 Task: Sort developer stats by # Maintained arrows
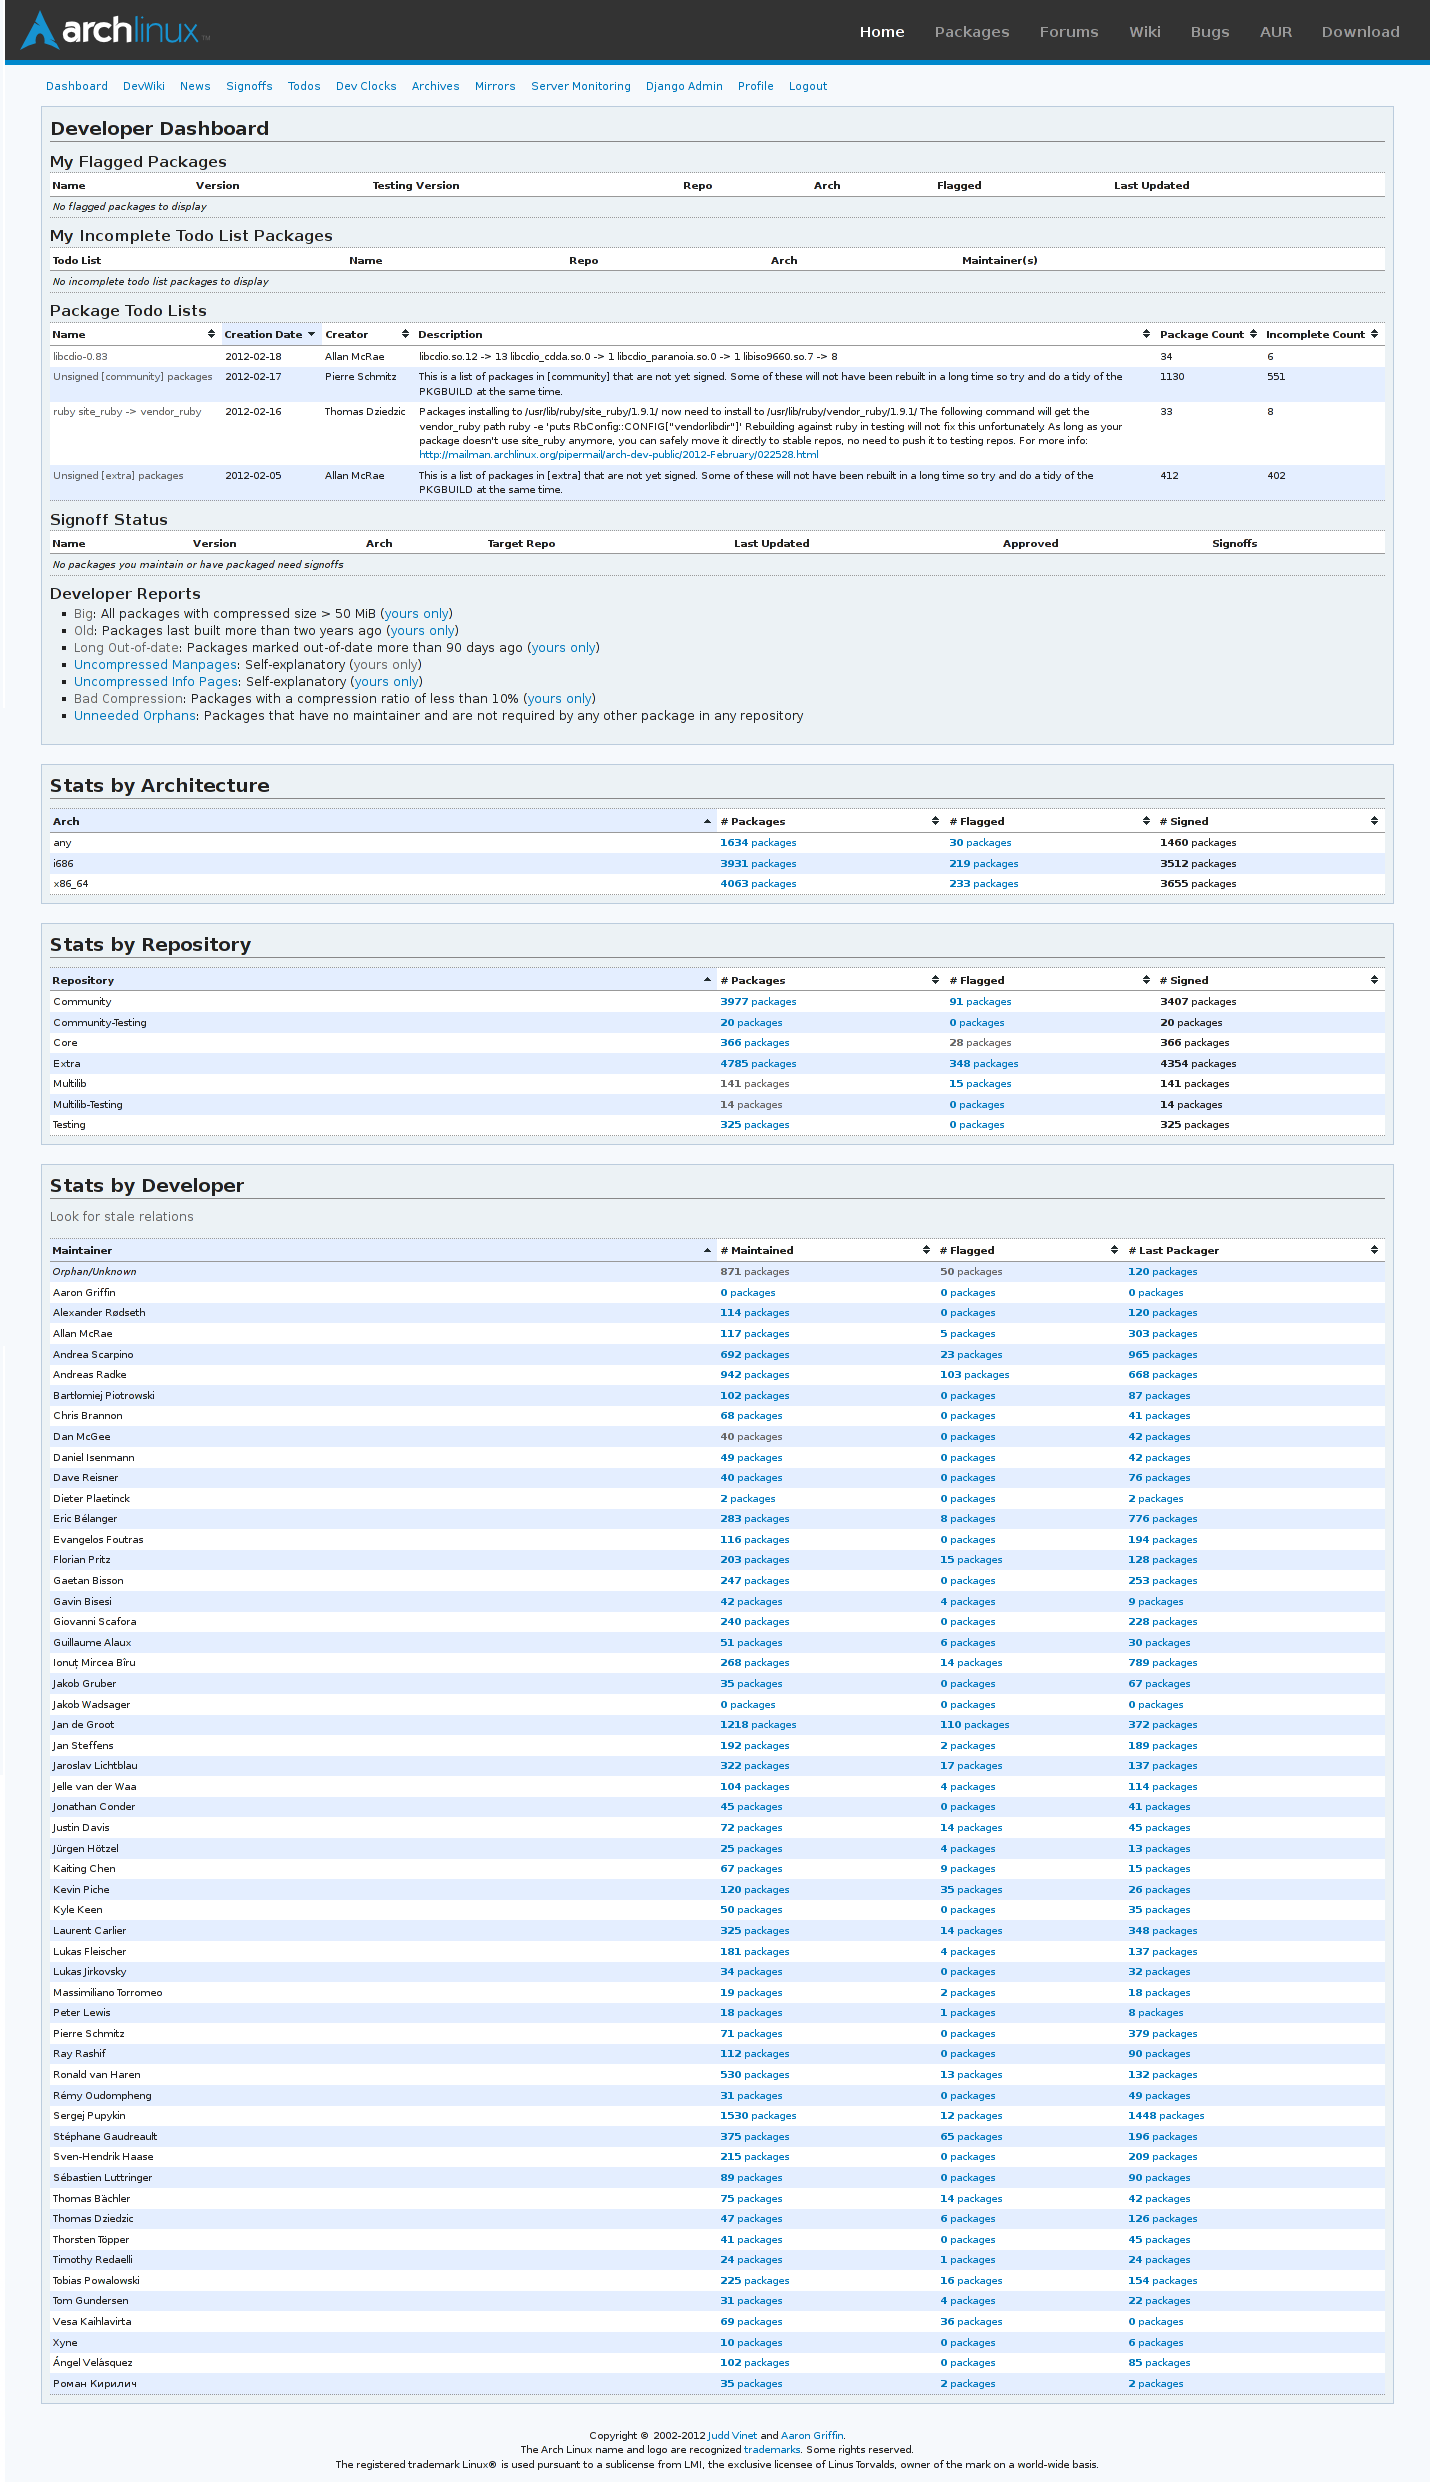[x=926, y=1250]
